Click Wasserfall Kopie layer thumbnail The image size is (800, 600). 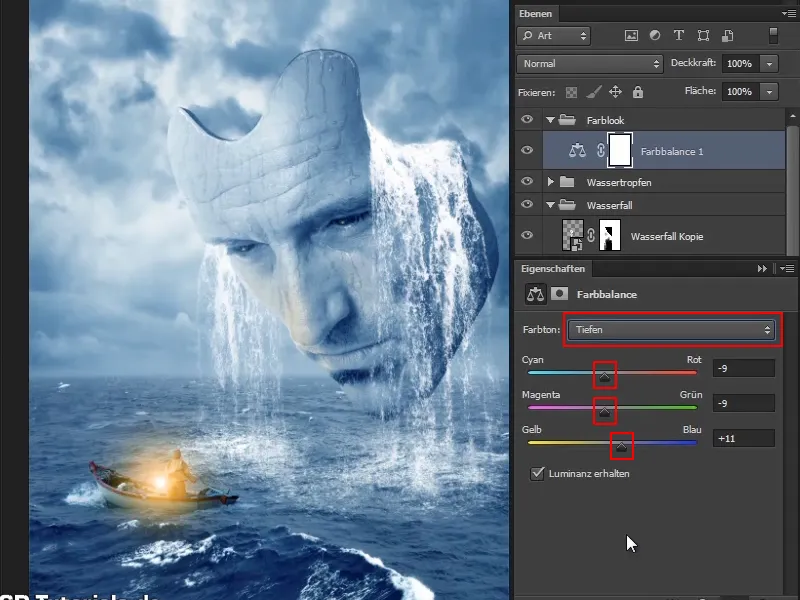(x=572, y=235)
